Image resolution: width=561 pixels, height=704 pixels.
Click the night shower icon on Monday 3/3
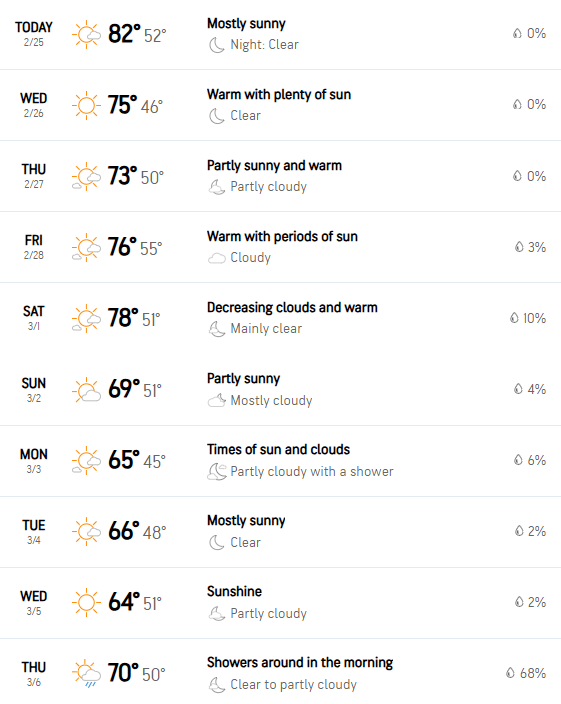click(x=216, y=471)
